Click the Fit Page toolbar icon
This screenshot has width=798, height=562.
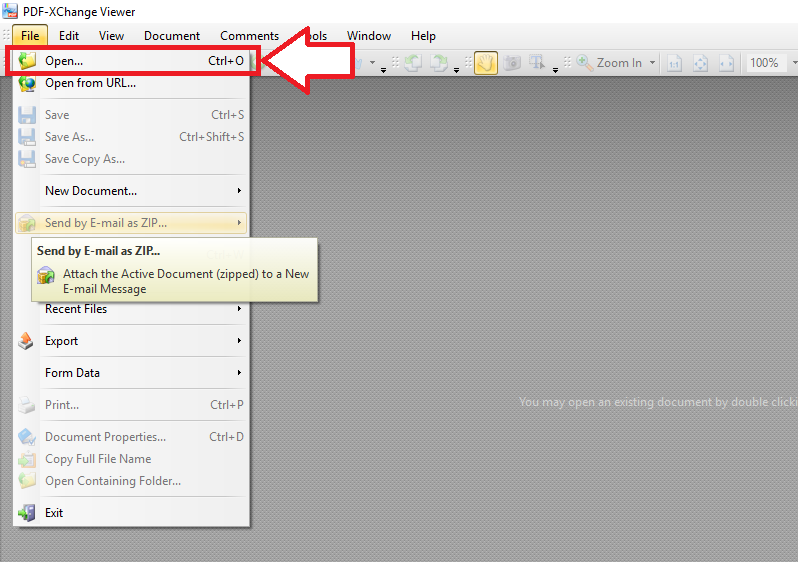coord(701,63)
